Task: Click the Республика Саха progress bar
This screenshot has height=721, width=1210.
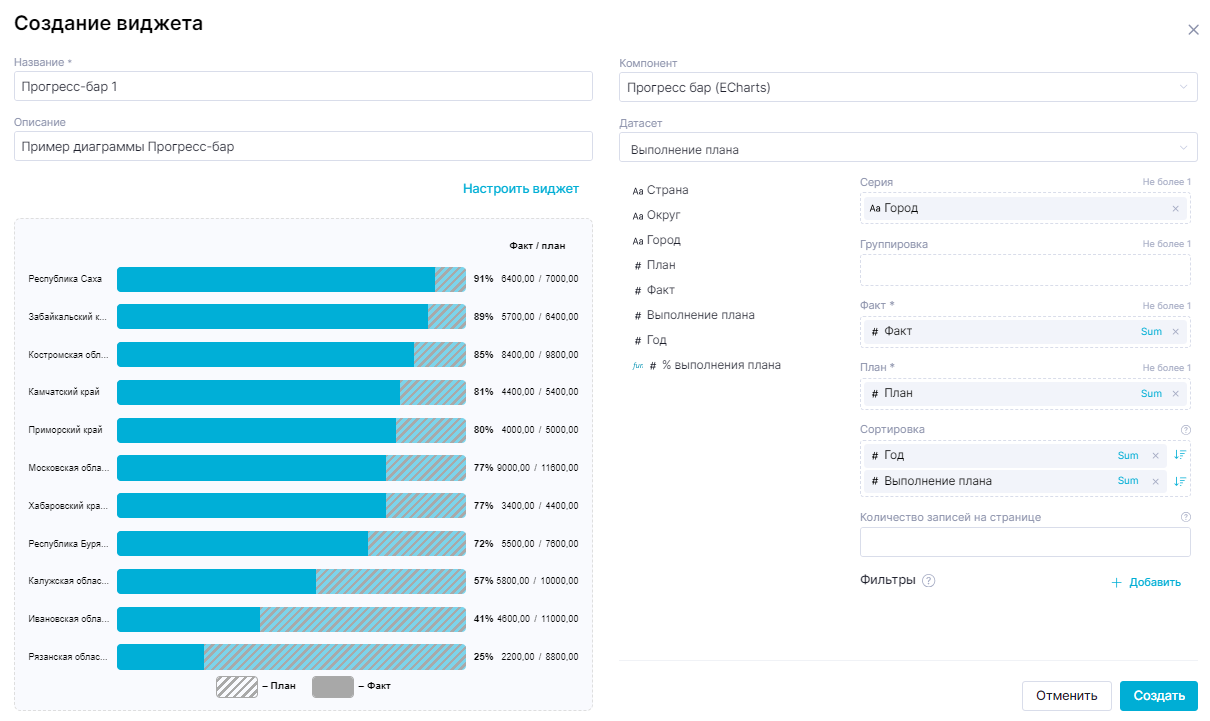Action: pyautogui.click(x=290, y=279)
